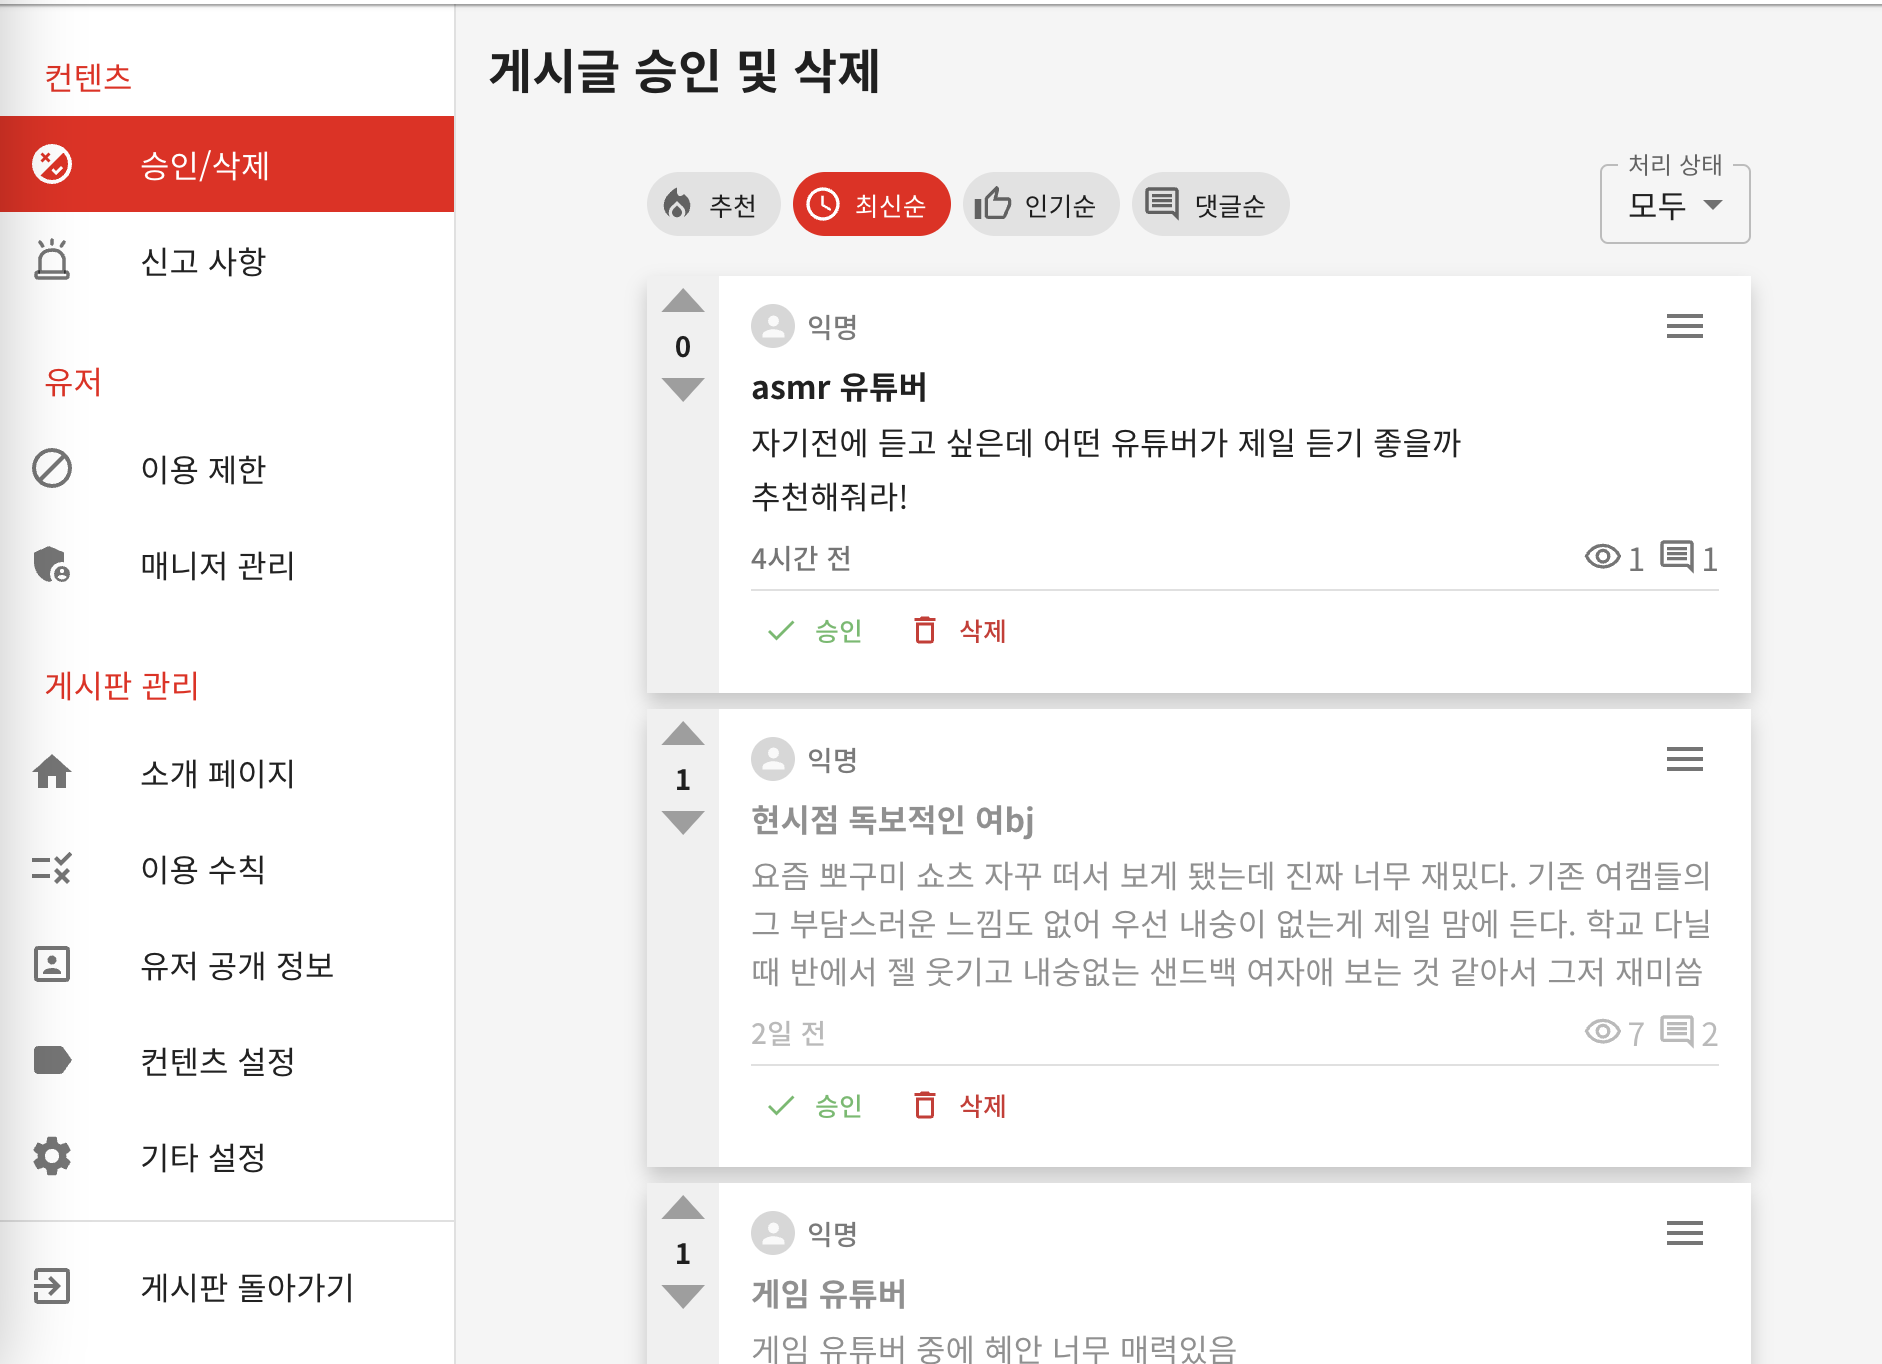The image size is (1882, 1364).
Task: Delete '현시점 독보적인 여bj' post with 삭제
Action: coord(960,1105)
